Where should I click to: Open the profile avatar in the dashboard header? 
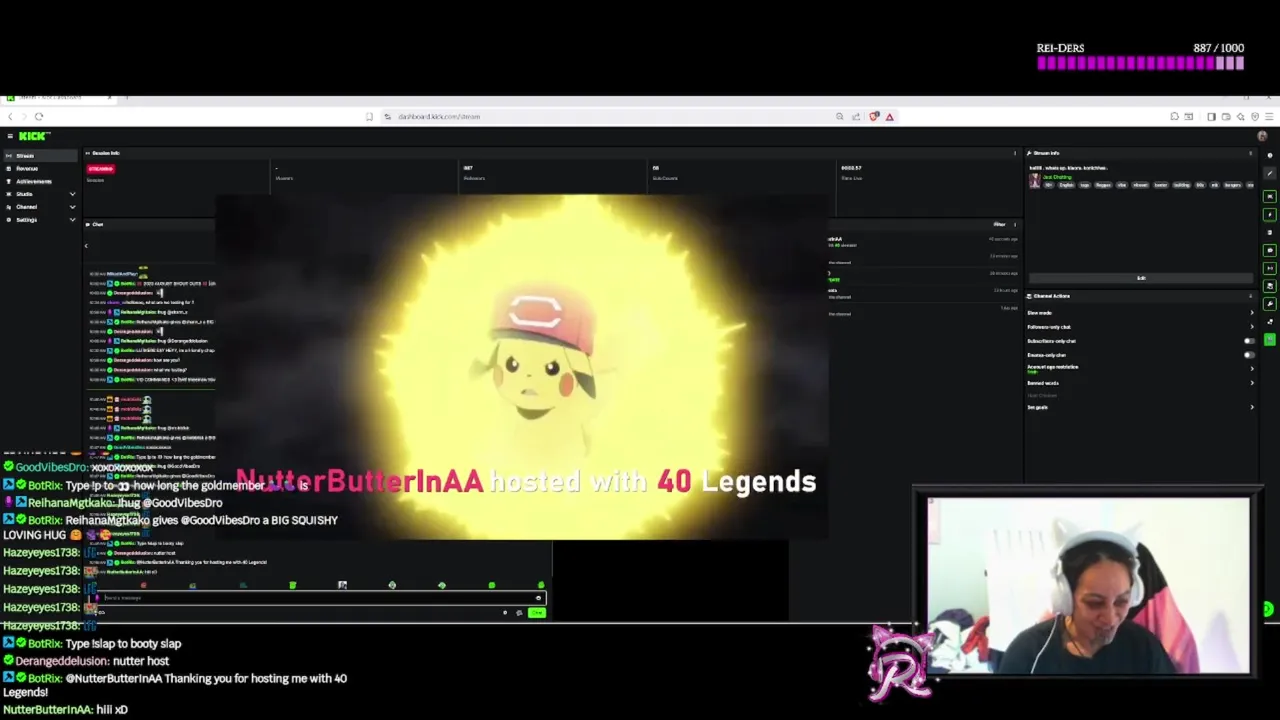pos(1262,136)
